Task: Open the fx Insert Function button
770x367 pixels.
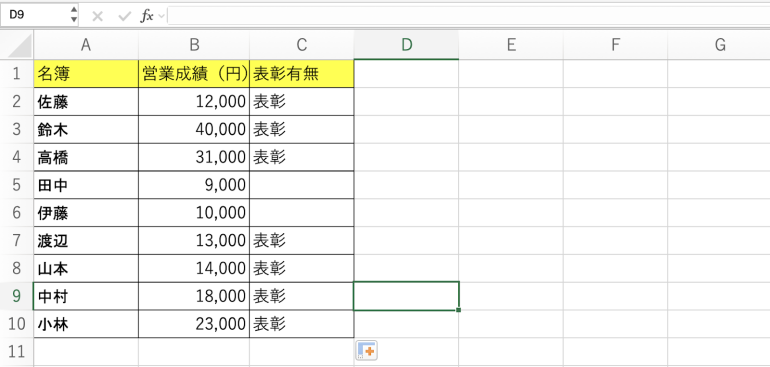Action: 147,16
